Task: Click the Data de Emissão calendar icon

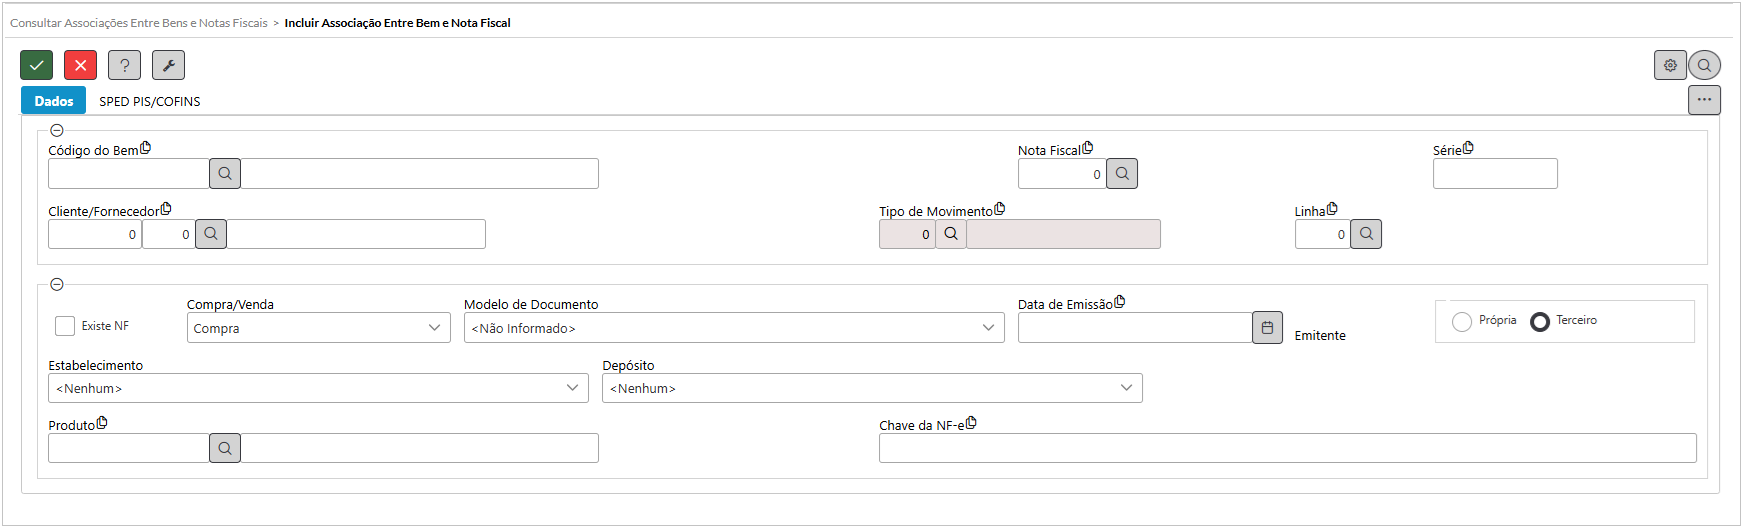Action: point(1267,328)
